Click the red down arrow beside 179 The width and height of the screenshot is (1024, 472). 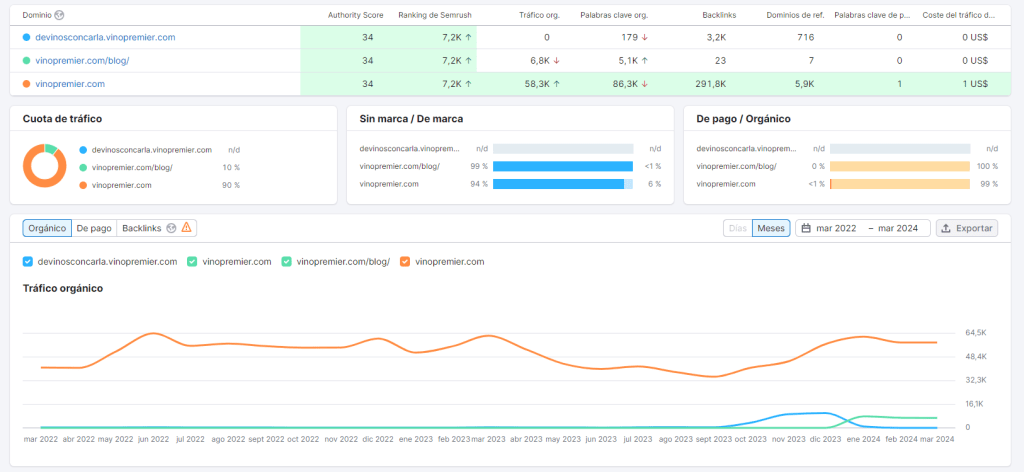(645, 38)
